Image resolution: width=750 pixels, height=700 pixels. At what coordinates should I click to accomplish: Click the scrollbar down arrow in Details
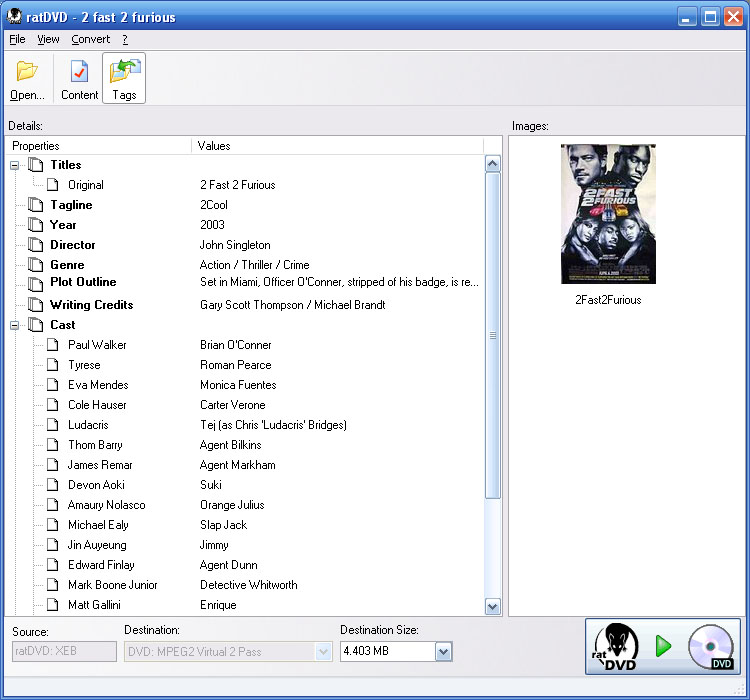pyautogui.click(x=492, y=606)
